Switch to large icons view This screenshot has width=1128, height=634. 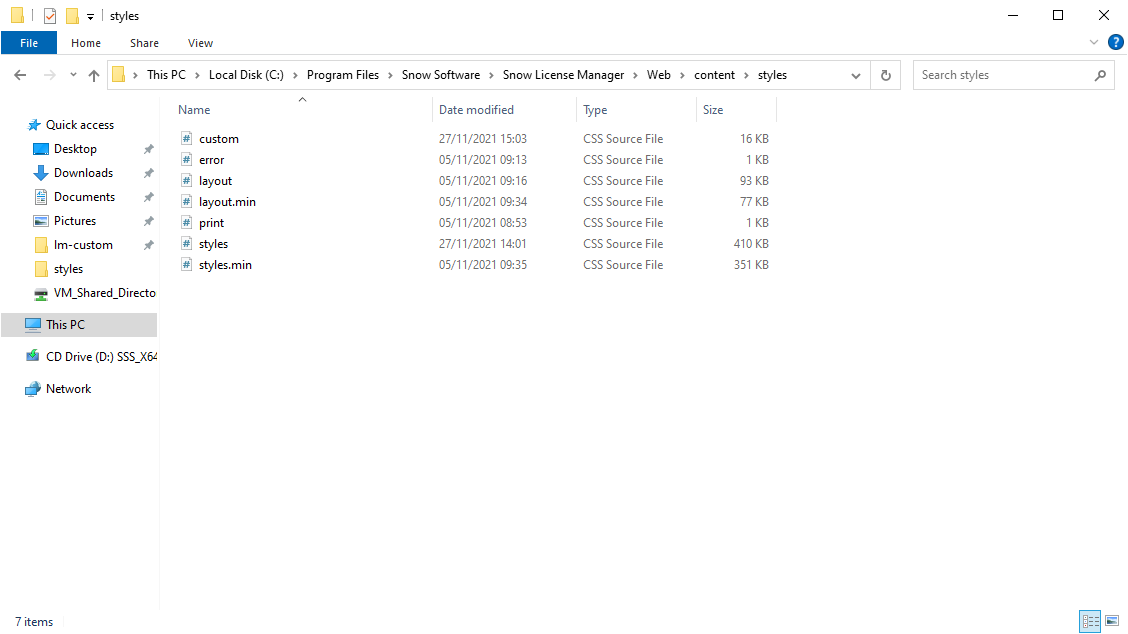tap(1113, 621)
